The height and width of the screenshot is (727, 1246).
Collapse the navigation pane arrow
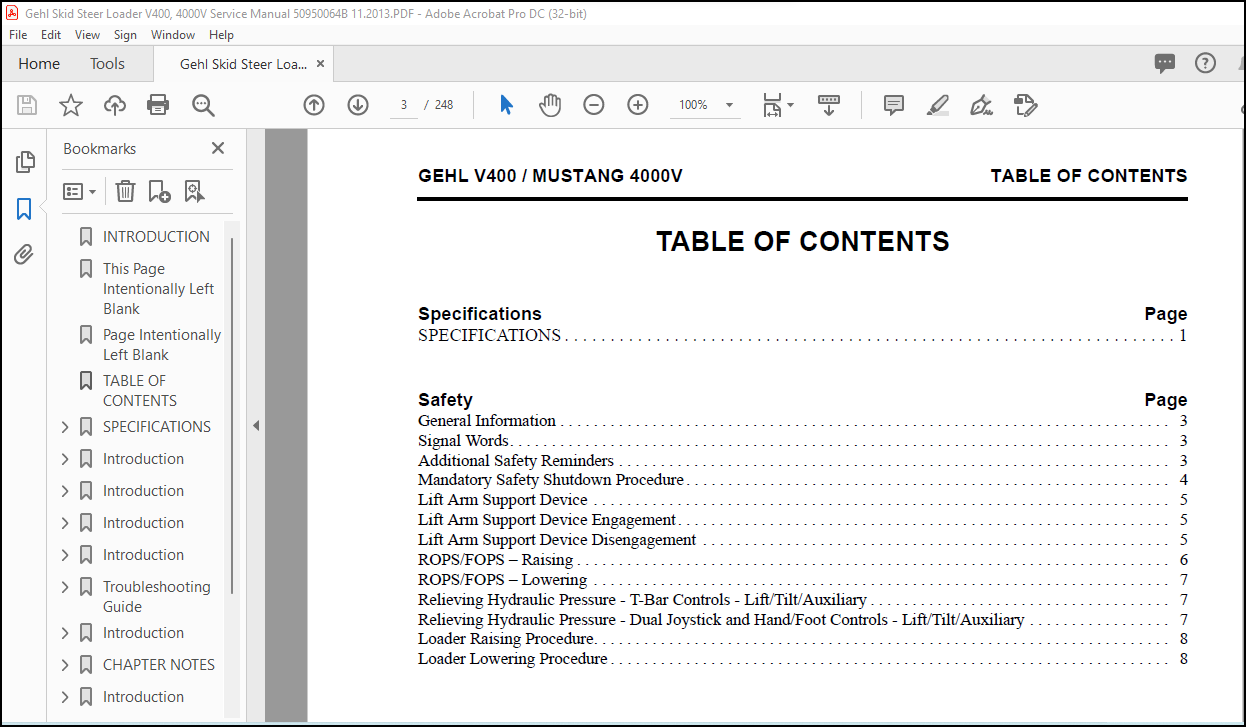(x=255, y=425)
